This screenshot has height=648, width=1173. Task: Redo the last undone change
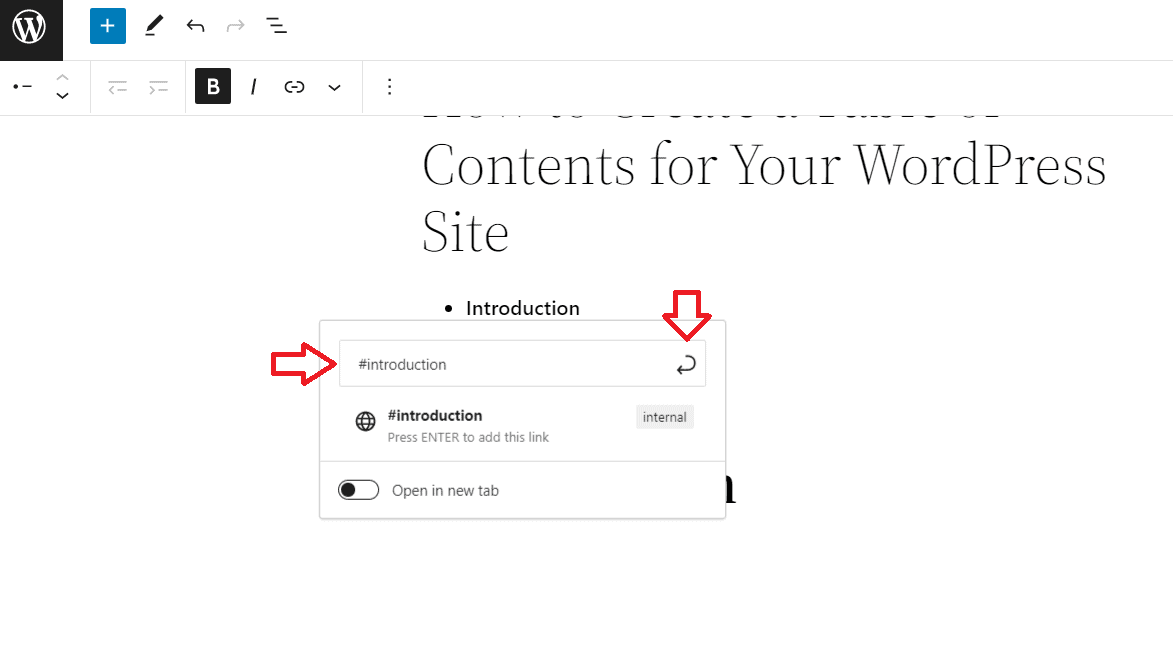click(x=236, y=26)
